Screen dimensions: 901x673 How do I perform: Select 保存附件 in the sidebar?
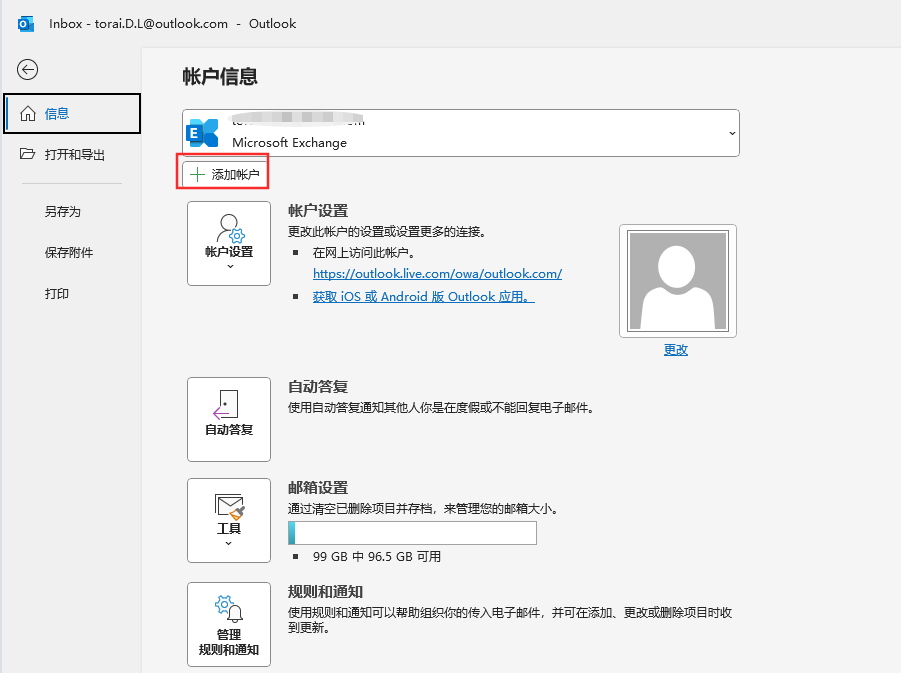[69, 252]
